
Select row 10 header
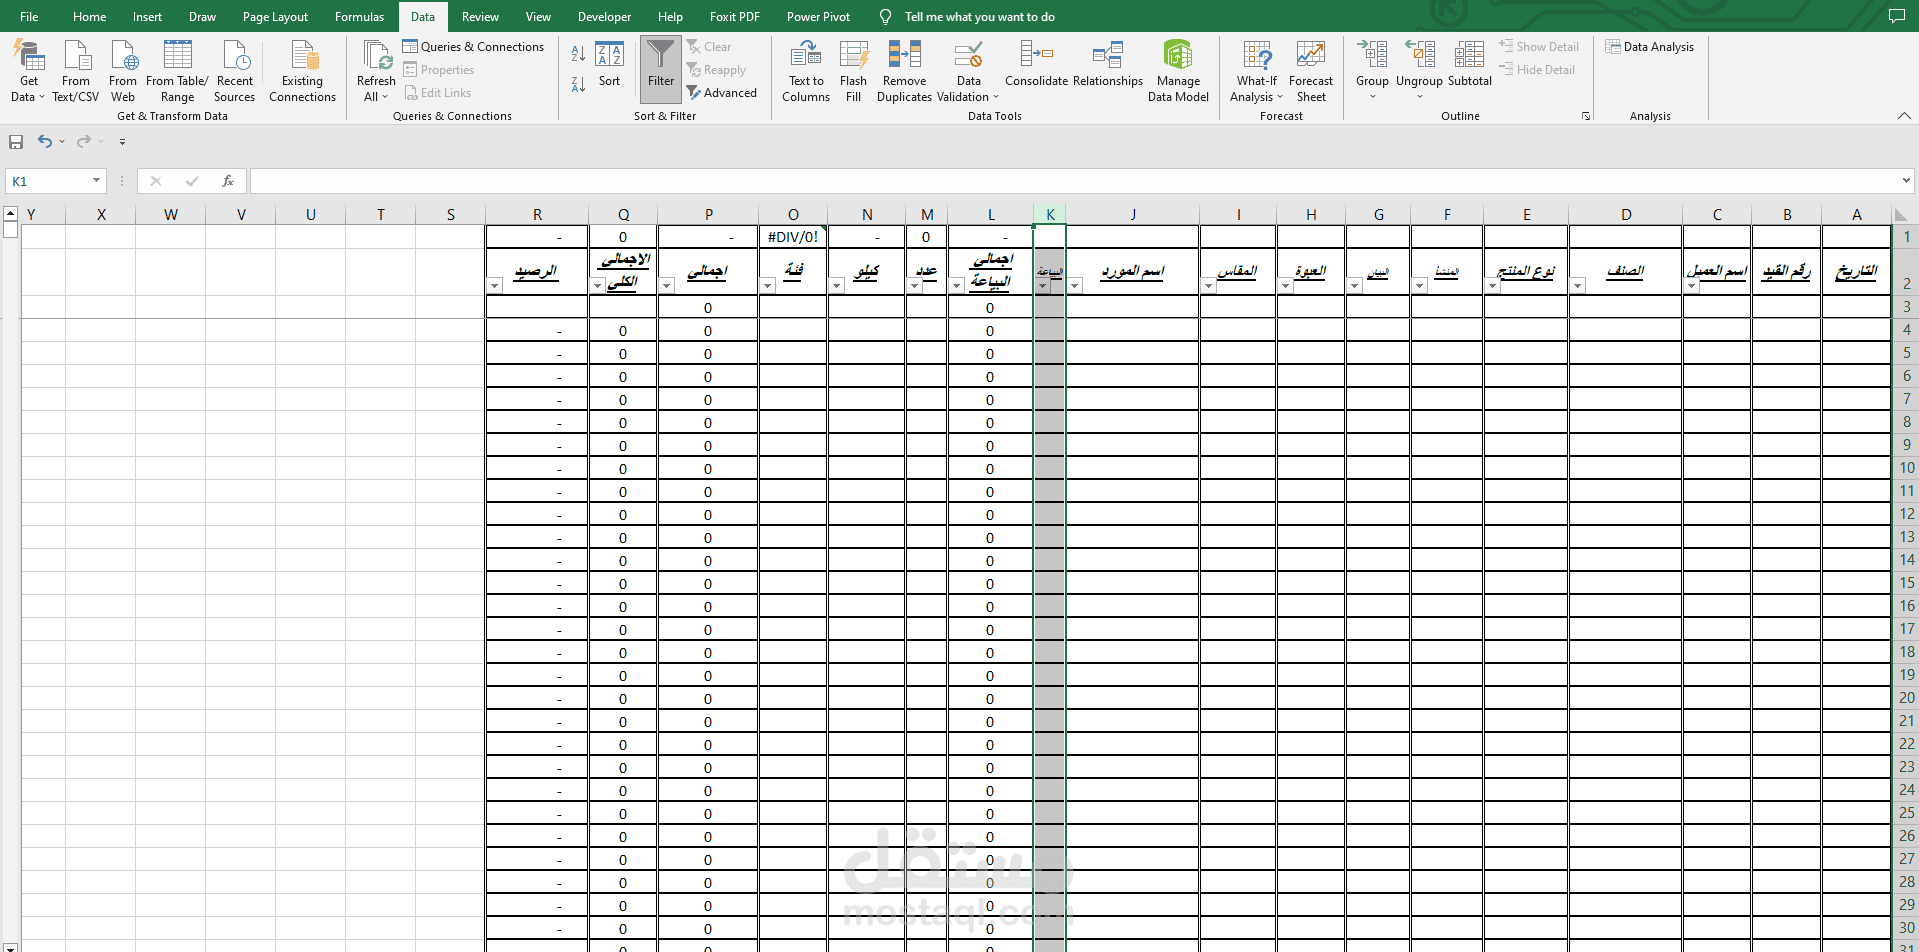(x=1906, y=468)
